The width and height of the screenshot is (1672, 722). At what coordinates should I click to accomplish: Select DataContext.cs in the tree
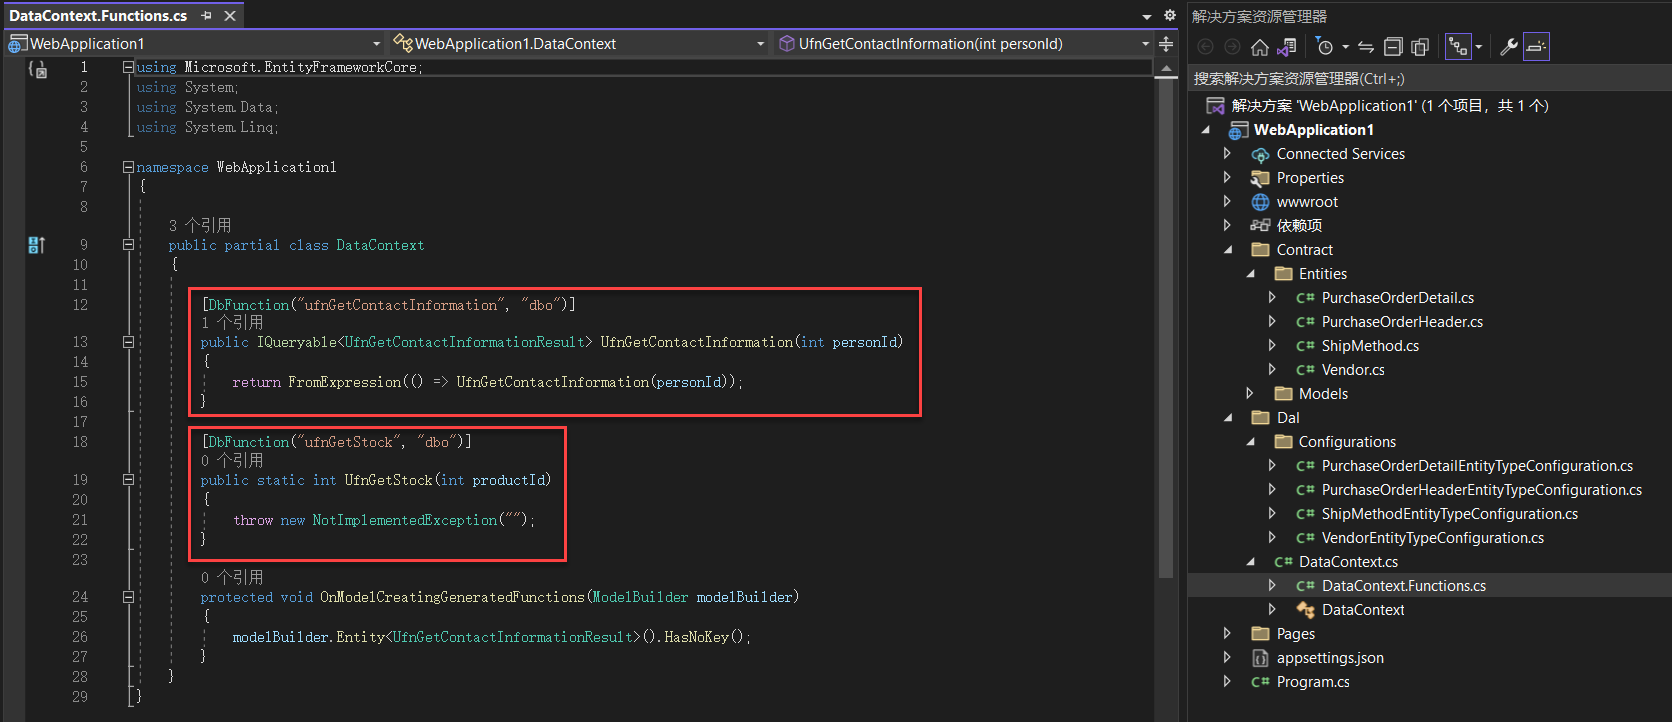pyautogui.click(x=1348, y=562)
